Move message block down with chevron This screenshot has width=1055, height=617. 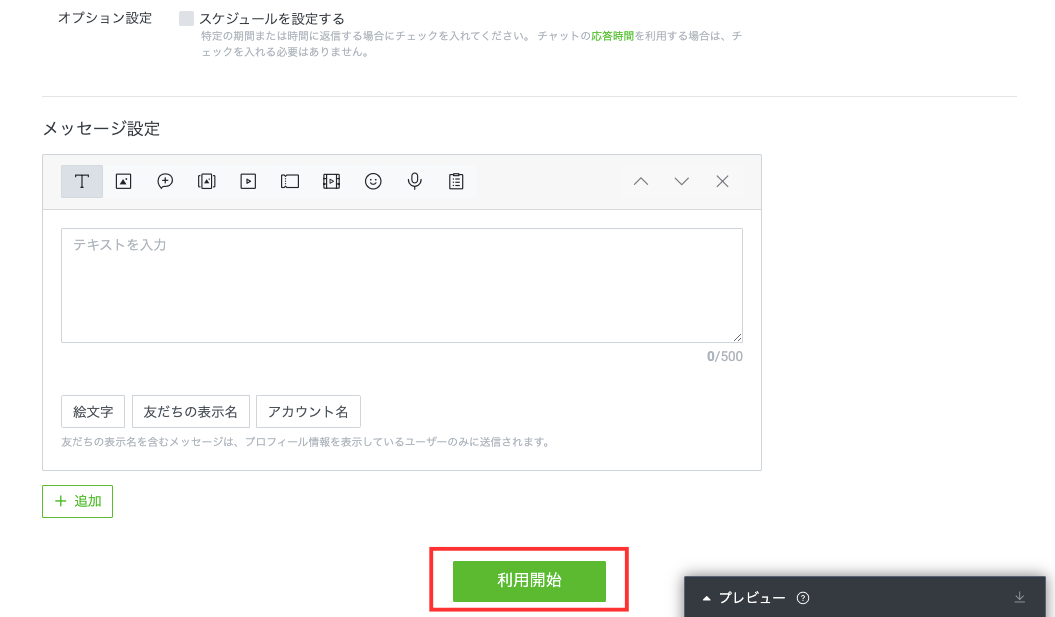point(682,181)
